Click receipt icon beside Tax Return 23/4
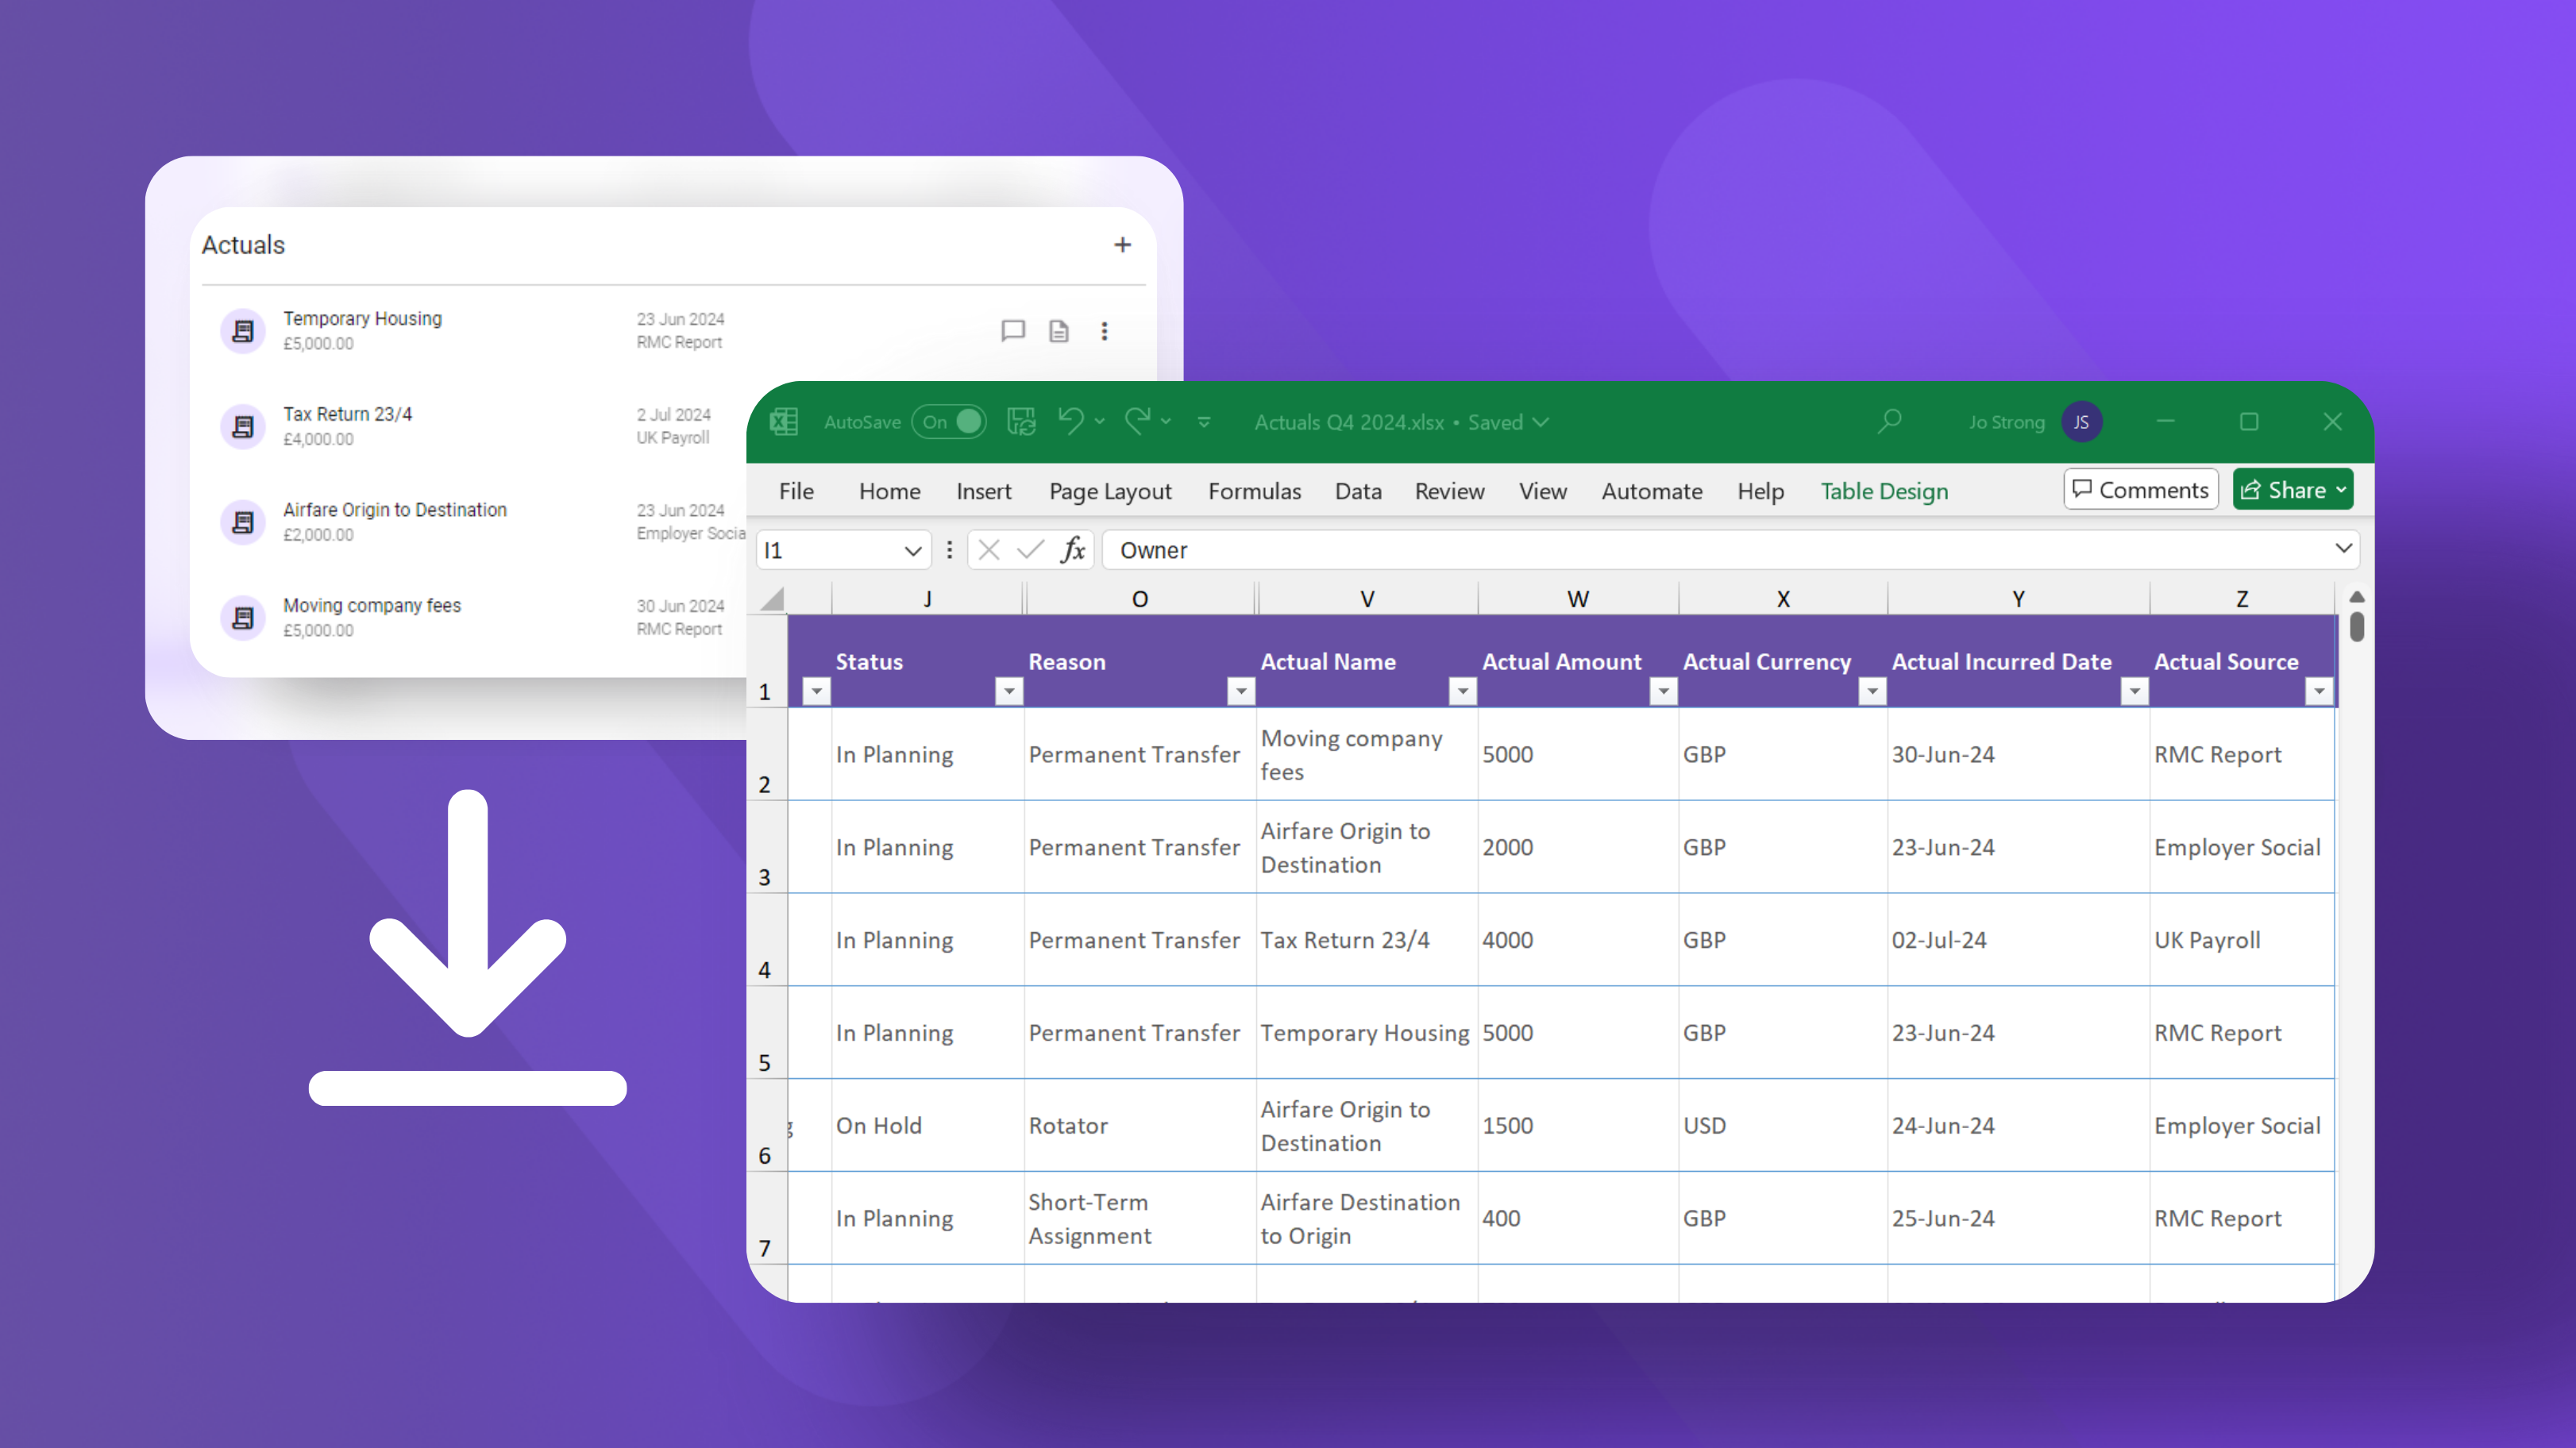 243,427
